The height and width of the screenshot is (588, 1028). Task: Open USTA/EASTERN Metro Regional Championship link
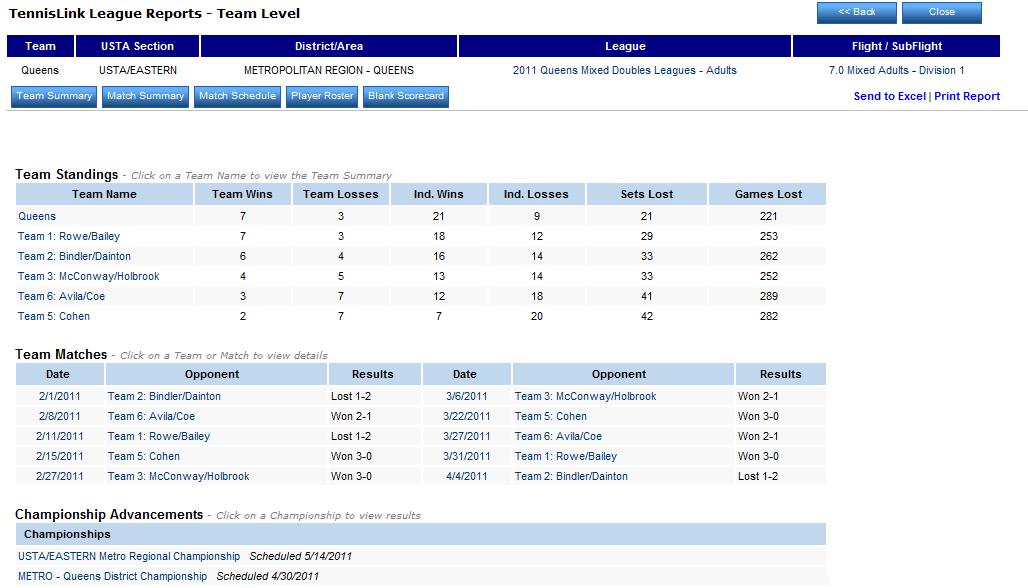coord(129,556)
